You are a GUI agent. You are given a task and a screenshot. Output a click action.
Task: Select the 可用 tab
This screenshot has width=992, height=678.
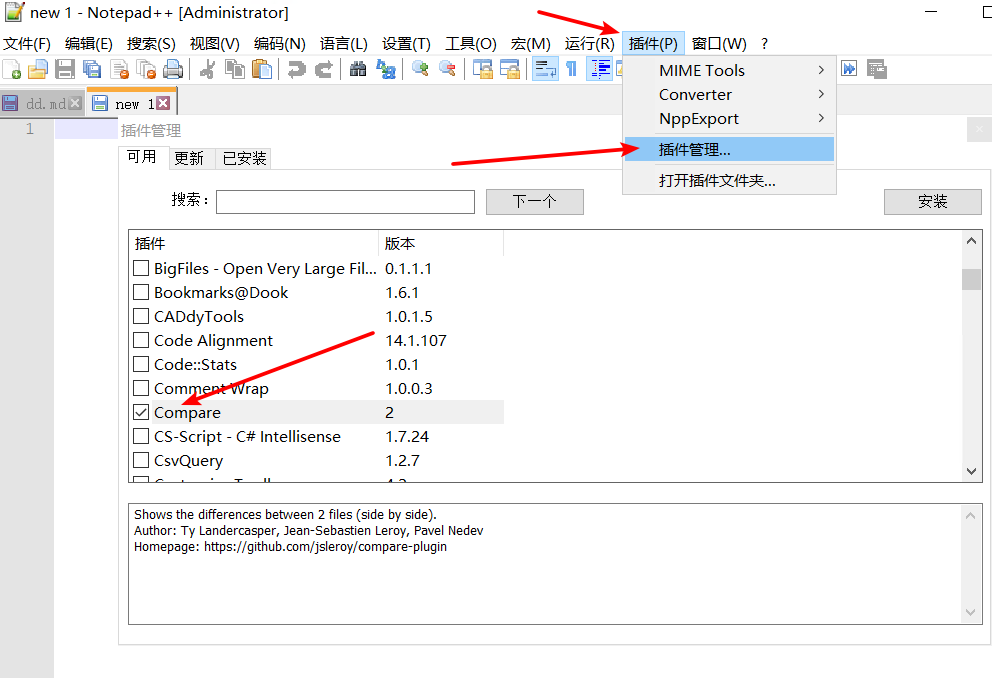[x=142, y=156]
